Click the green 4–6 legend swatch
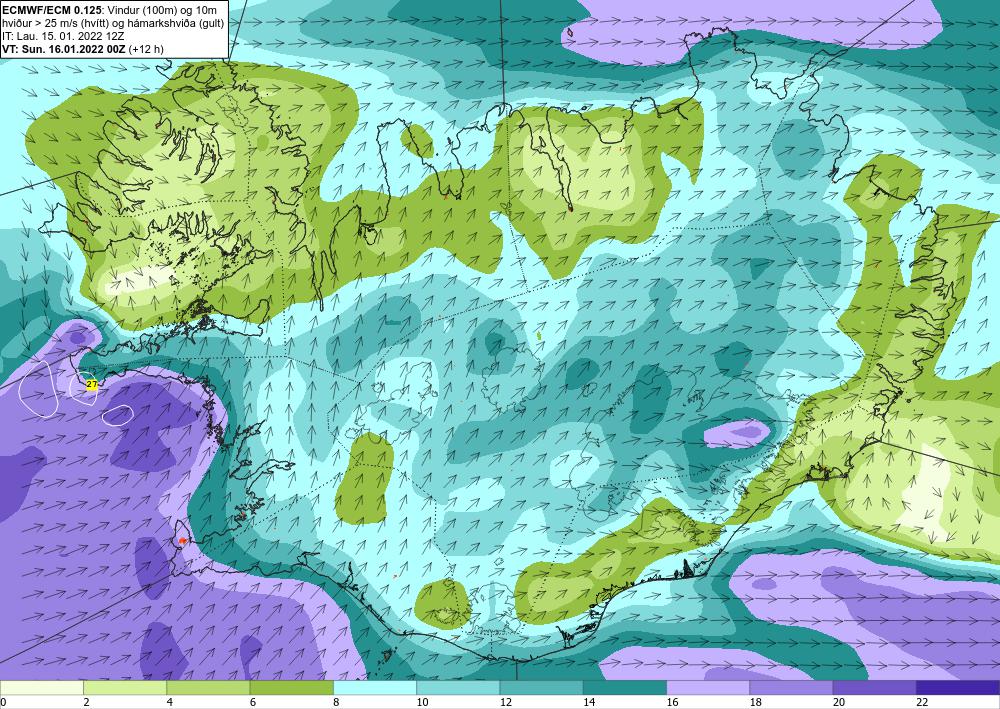The width and height of the screenshot is (1000, 709). [208, 688]
